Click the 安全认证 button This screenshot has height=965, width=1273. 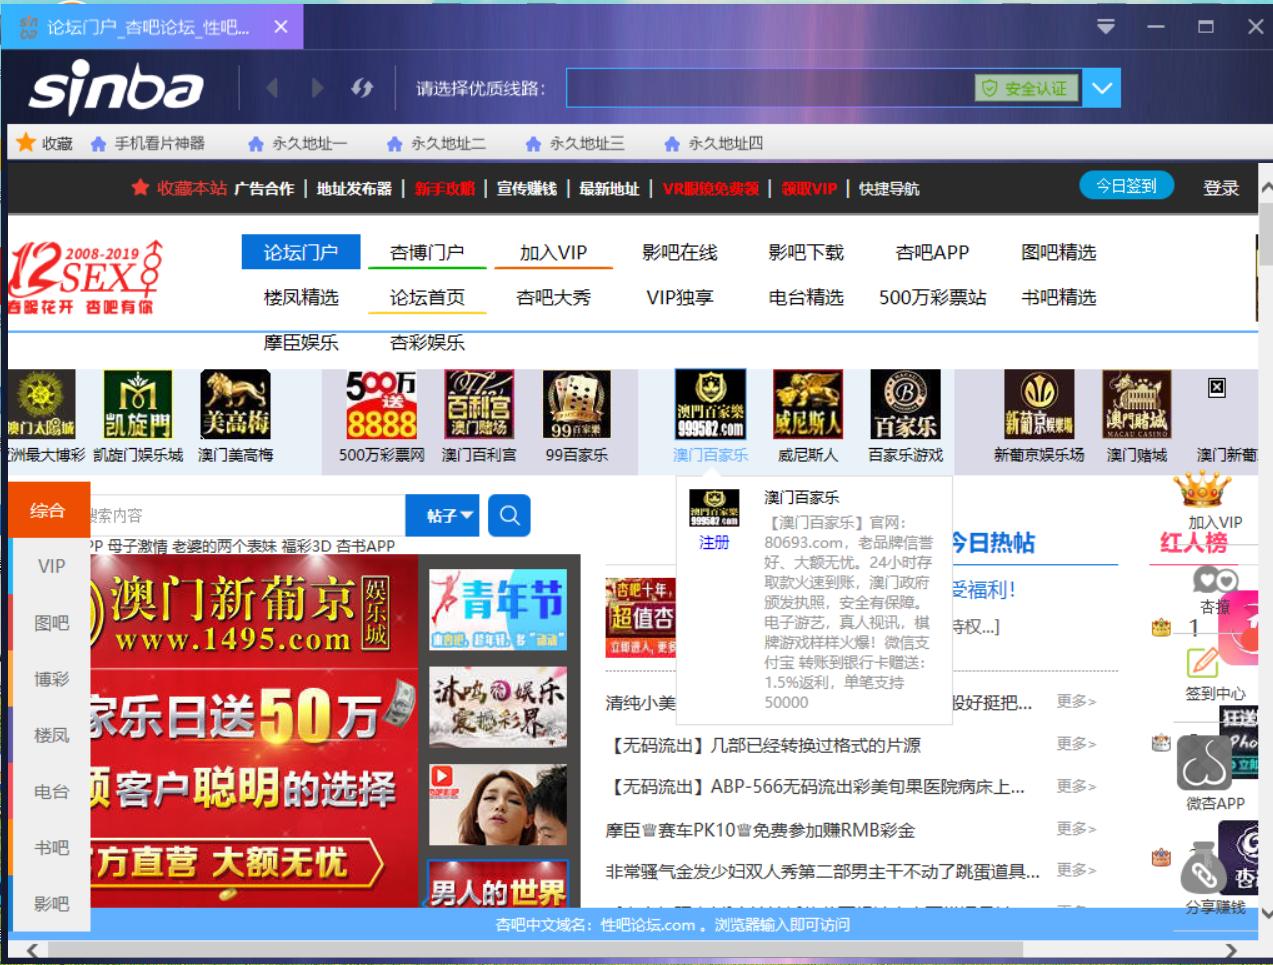click(1027, 88)
